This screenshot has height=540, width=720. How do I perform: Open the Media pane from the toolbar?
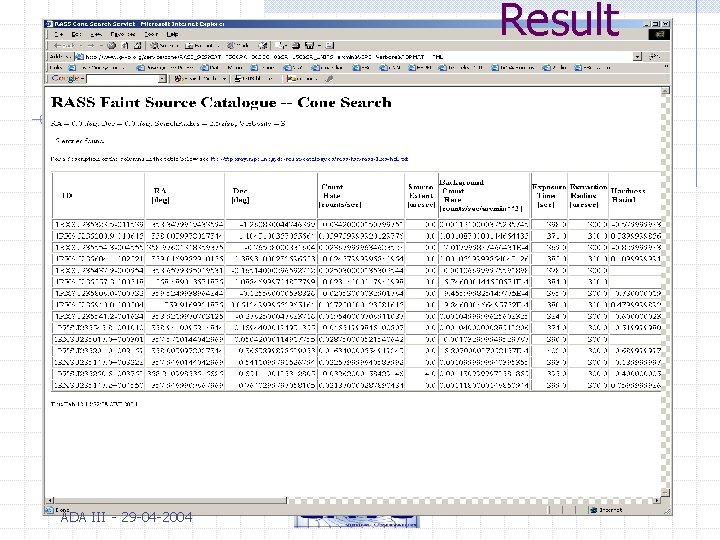coord(238,45)
